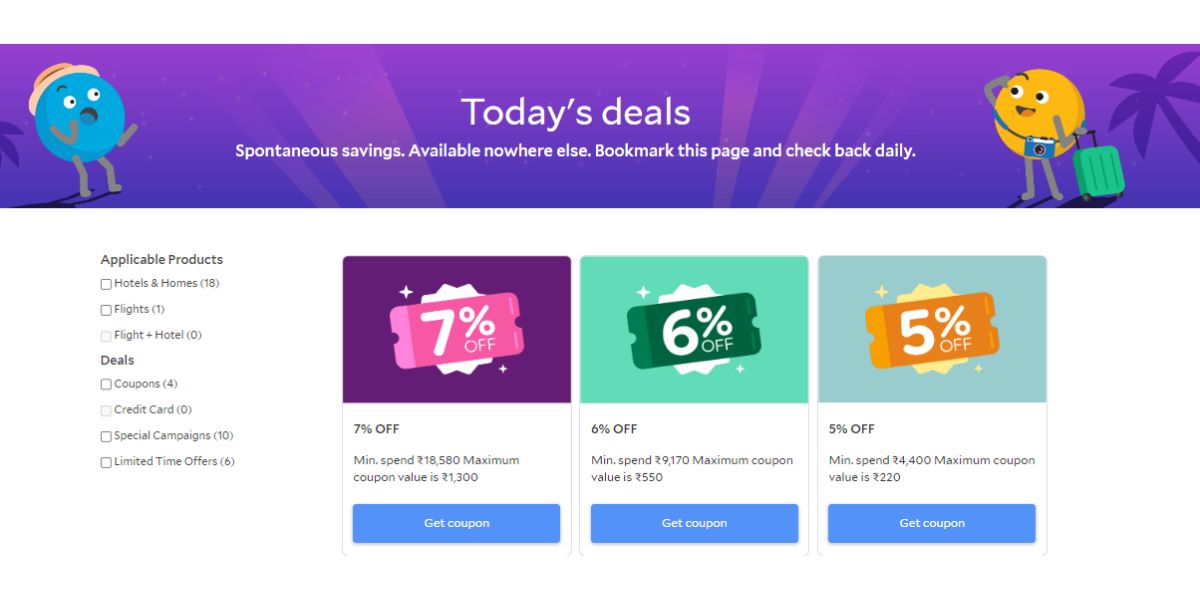Click the Deals section heading
Viewport: 1200px width, 600px height.
click(x=116, y=360)
